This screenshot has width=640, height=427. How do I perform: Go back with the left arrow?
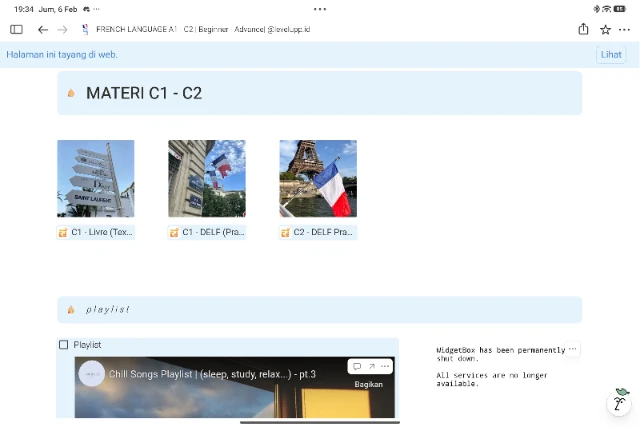pos(43,29)
